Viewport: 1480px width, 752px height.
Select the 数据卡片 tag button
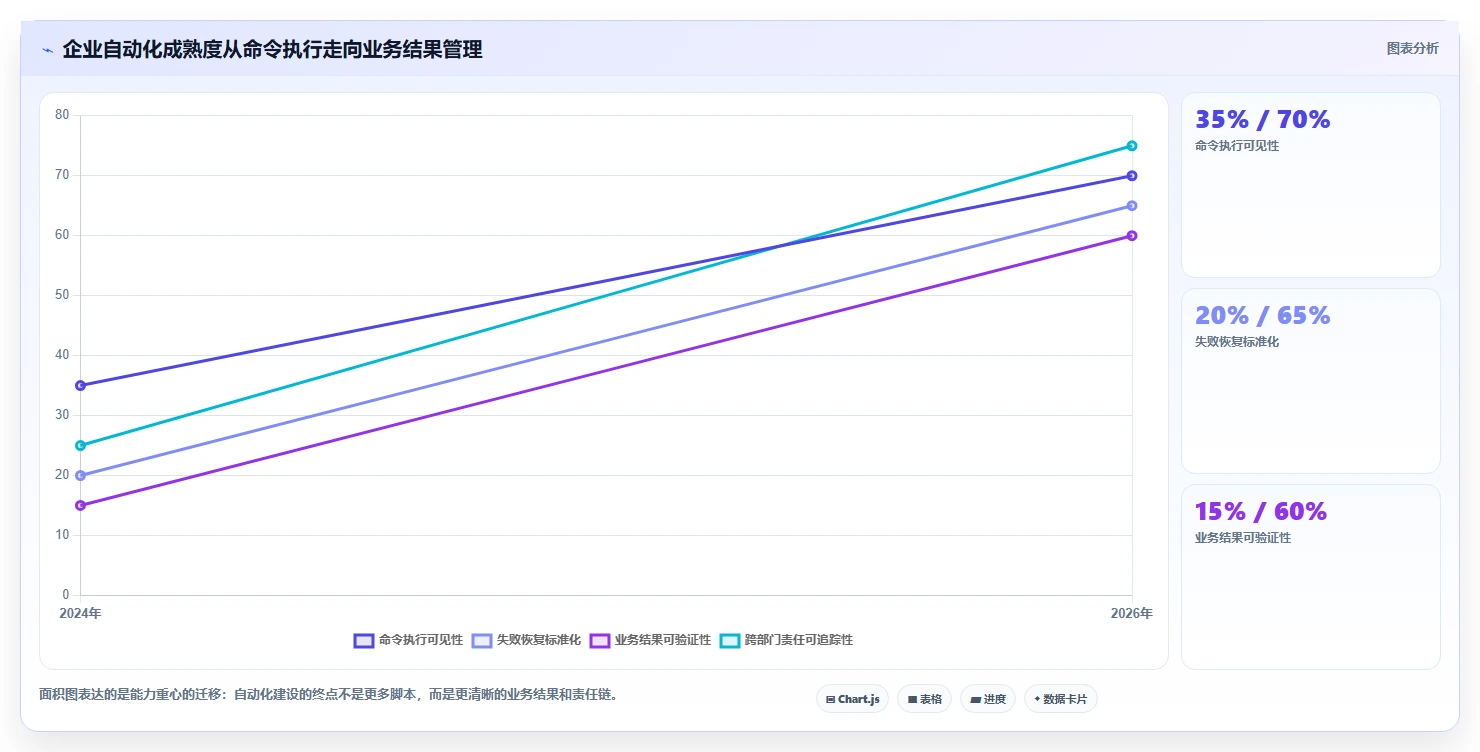click(1060, 699)
